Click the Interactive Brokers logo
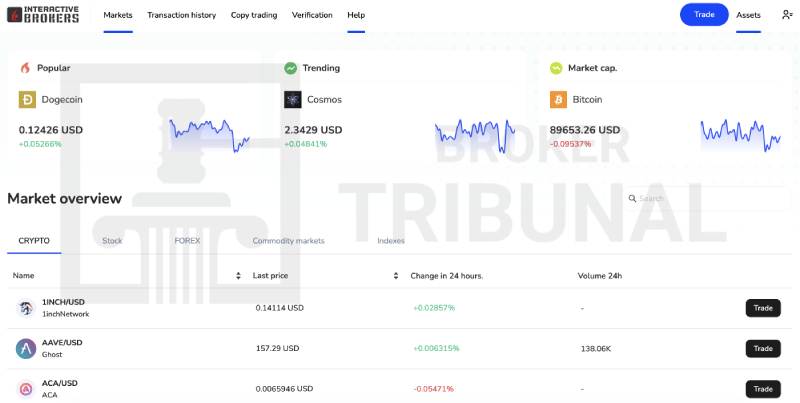Image resolution: width=800 pixels, height=403 pixels. tap(43, 15)
